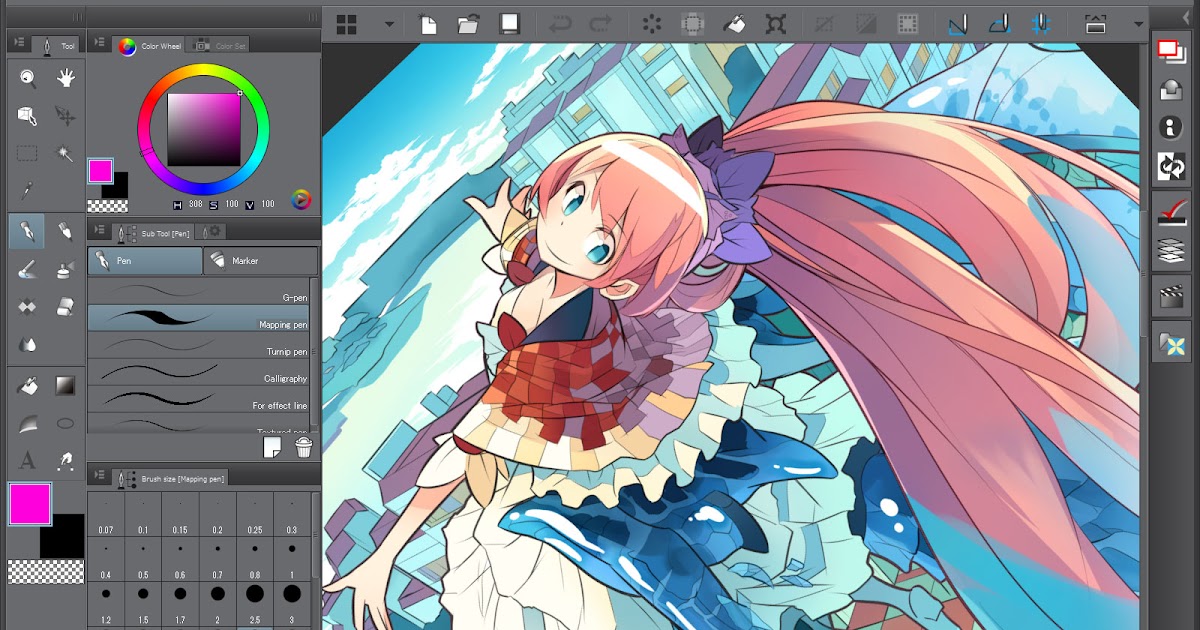1200x630 pixels.
Task: Create a new canvas with the New icon
Action: pos(430,22)
